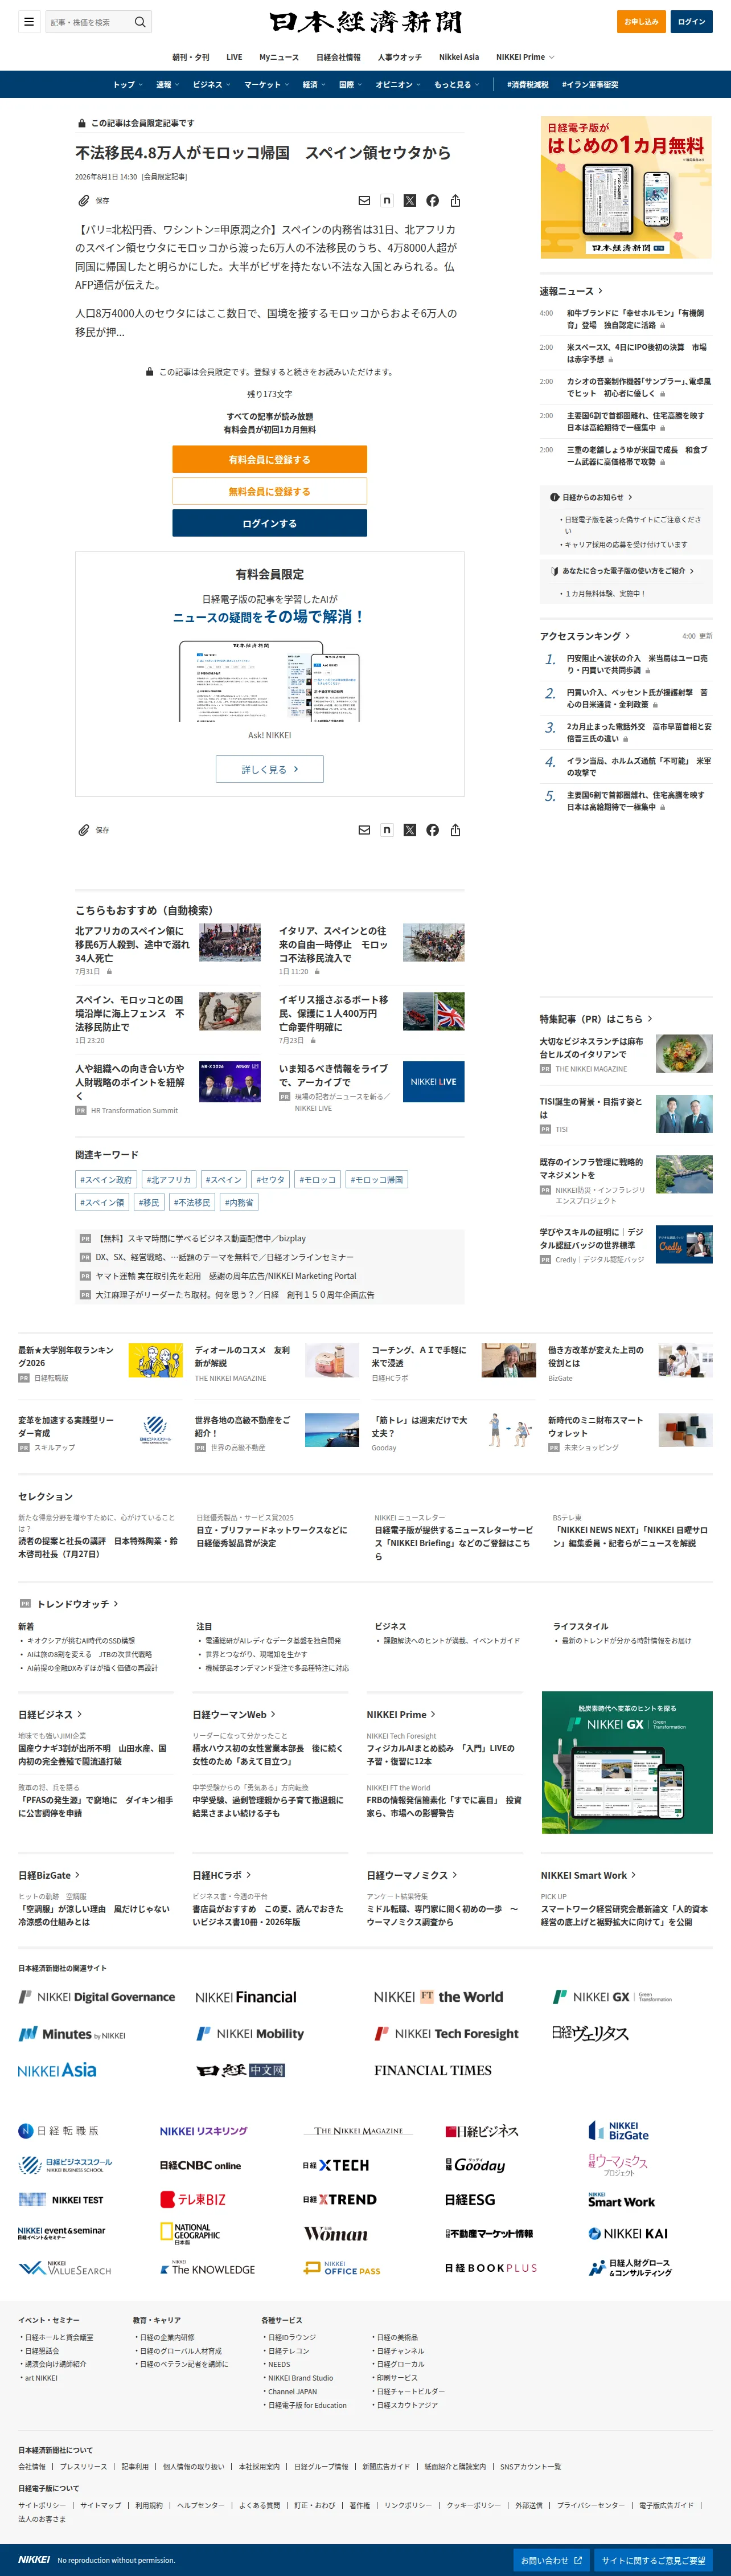Expand the トップ navigation dropdown

tap(128, 85)
